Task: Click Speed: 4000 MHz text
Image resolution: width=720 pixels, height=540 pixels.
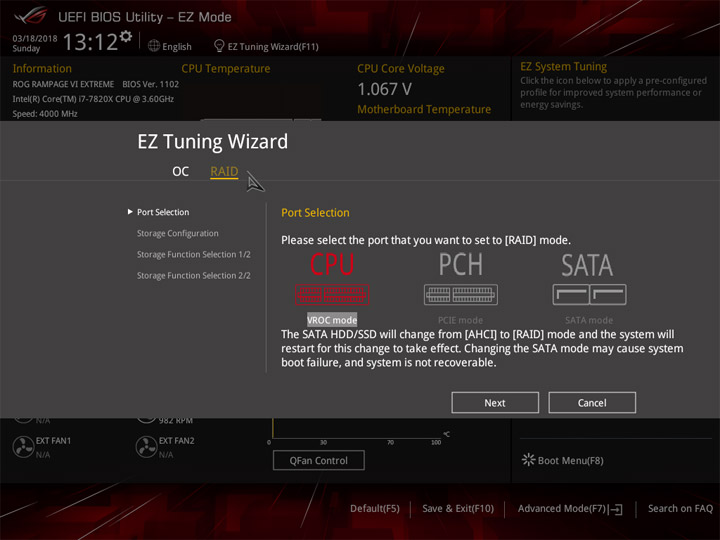Action: pyautogui.click(x=45, y=113)
